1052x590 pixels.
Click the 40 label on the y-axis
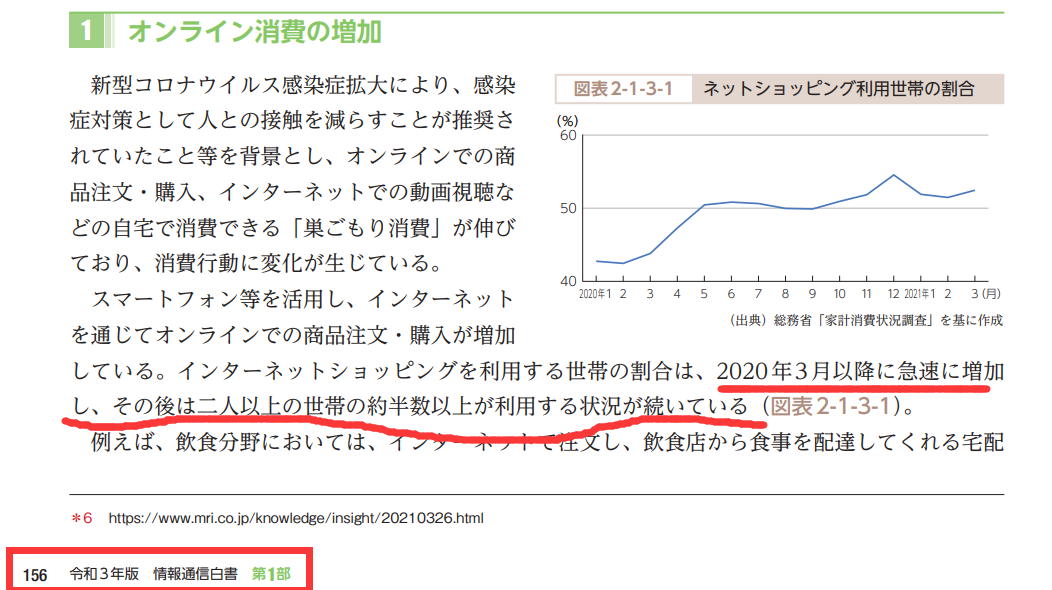[567, 281]
